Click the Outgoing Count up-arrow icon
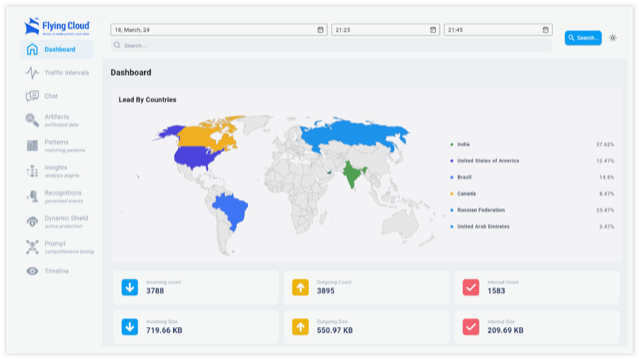 tap(300, 287)
